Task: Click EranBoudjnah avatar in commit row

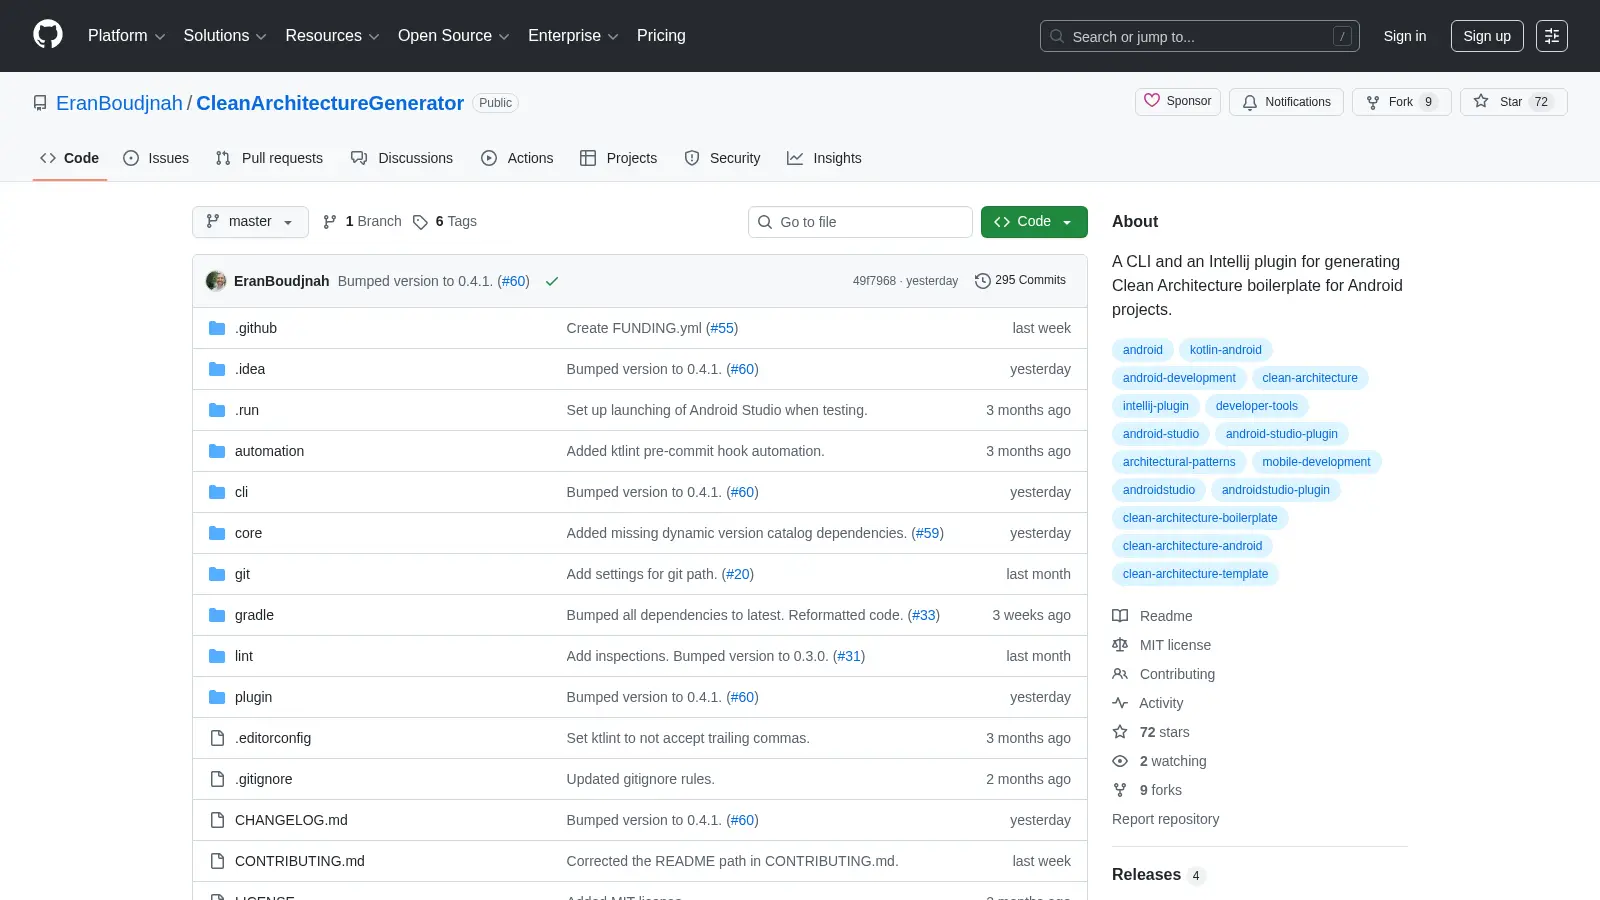Action: coord(216,281)
